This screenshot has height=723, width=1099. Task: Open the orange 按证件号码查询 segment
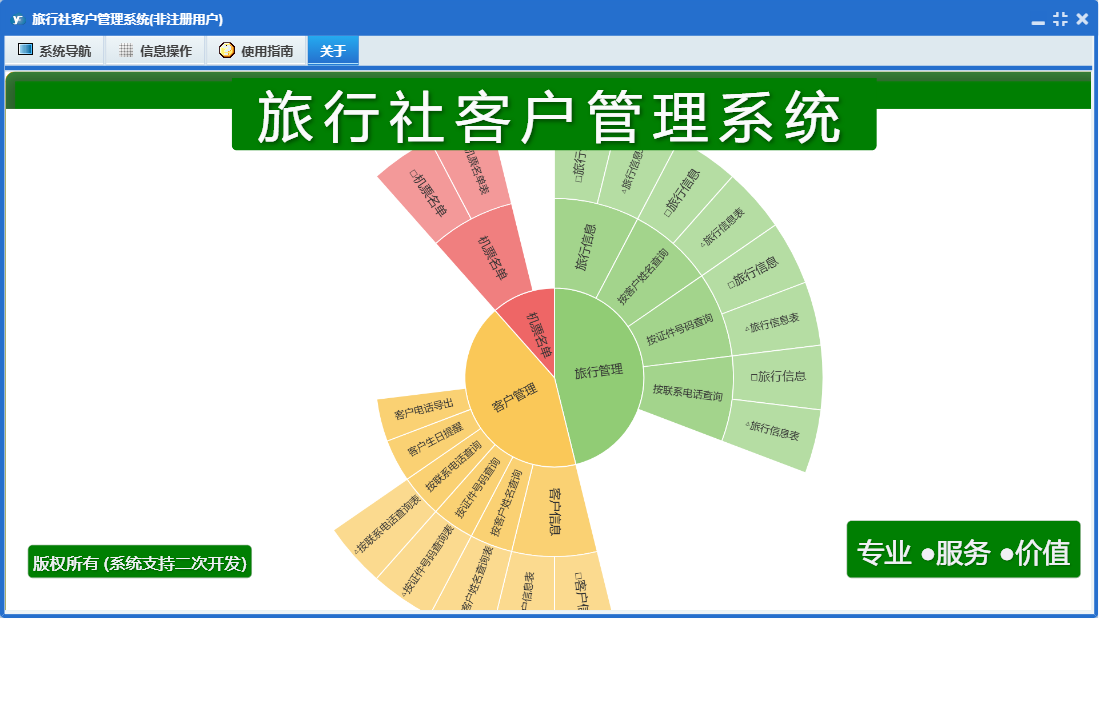[x=477, y=488]
